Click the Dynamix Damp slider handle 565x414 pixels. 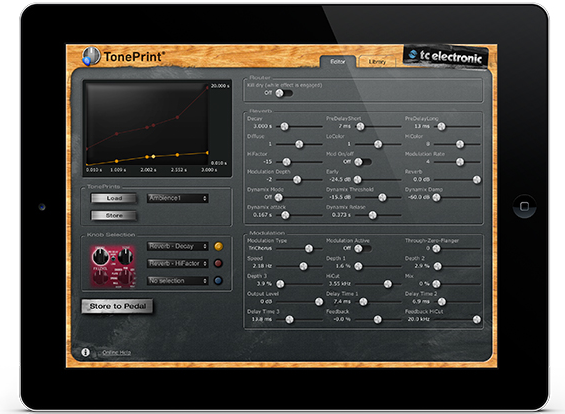pyautogui.click(x=436, y=197)
